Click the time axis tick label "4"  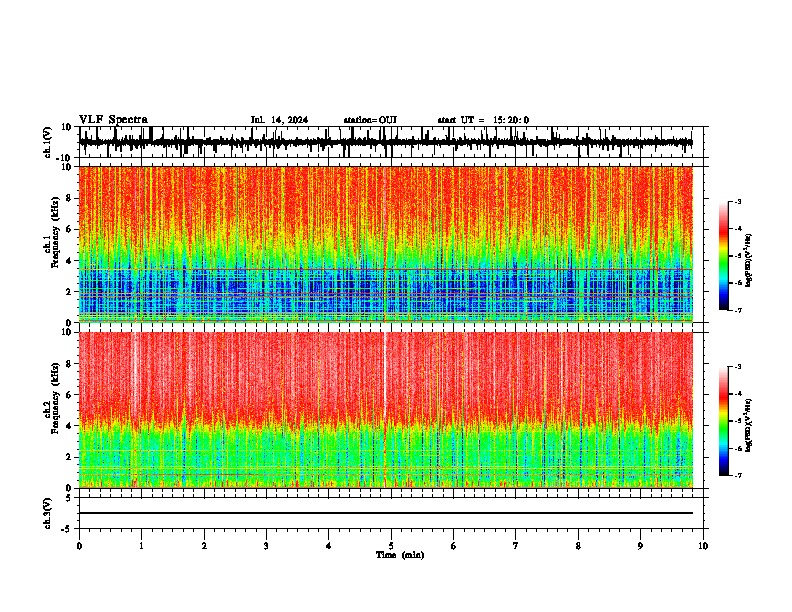(329, 546)
